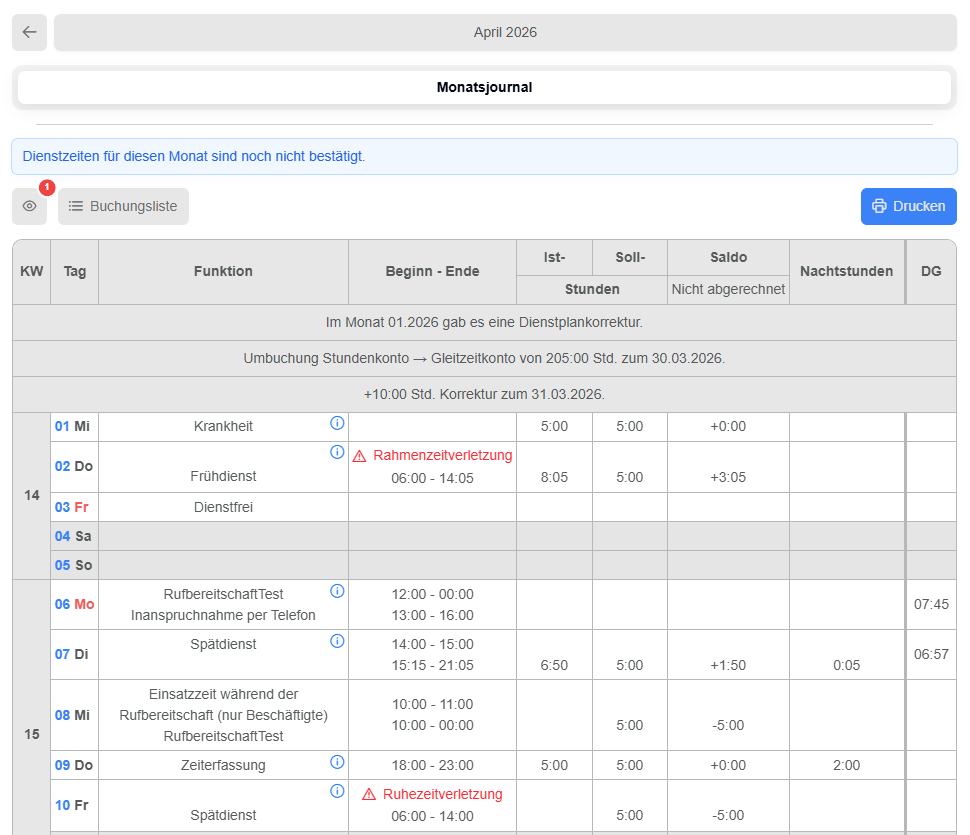Viewport: 970px width, 835px height.
Task: Open the April 2026 month selector
Action: click(505, 32)
